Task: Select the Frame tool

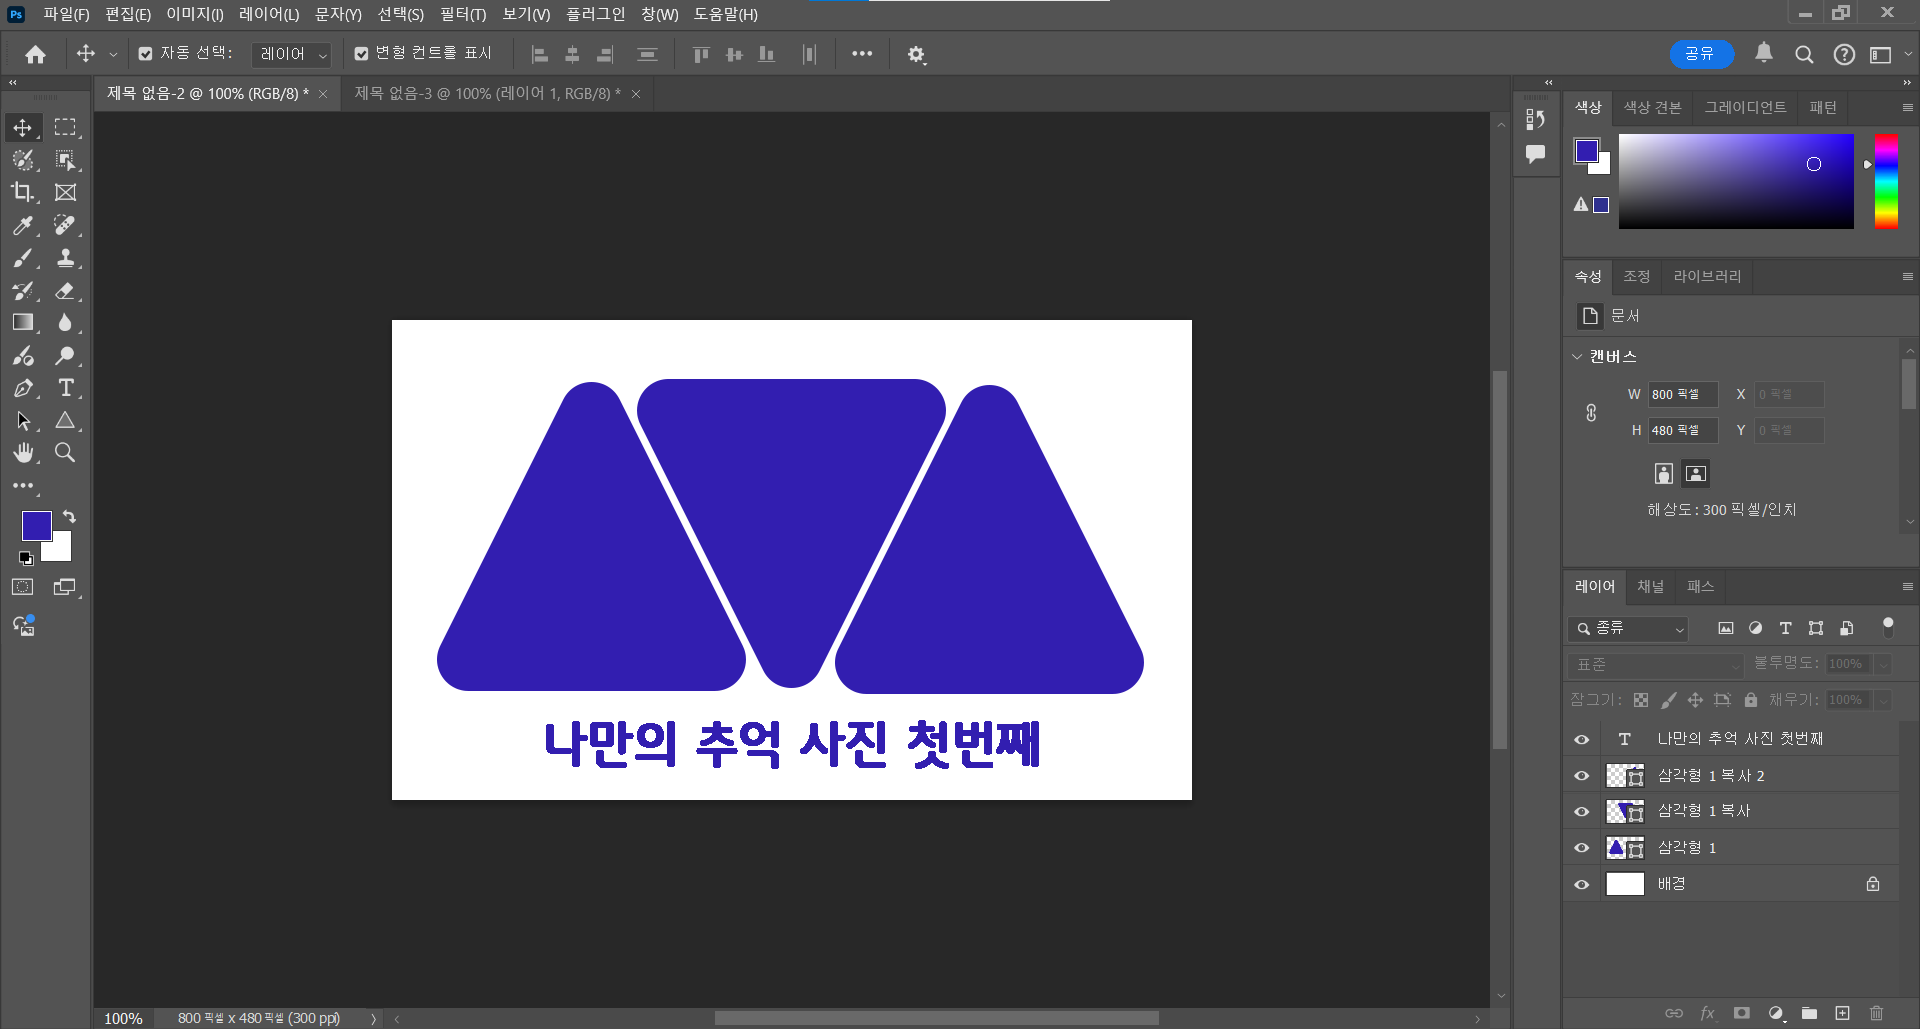Action: tap(65, 192)
